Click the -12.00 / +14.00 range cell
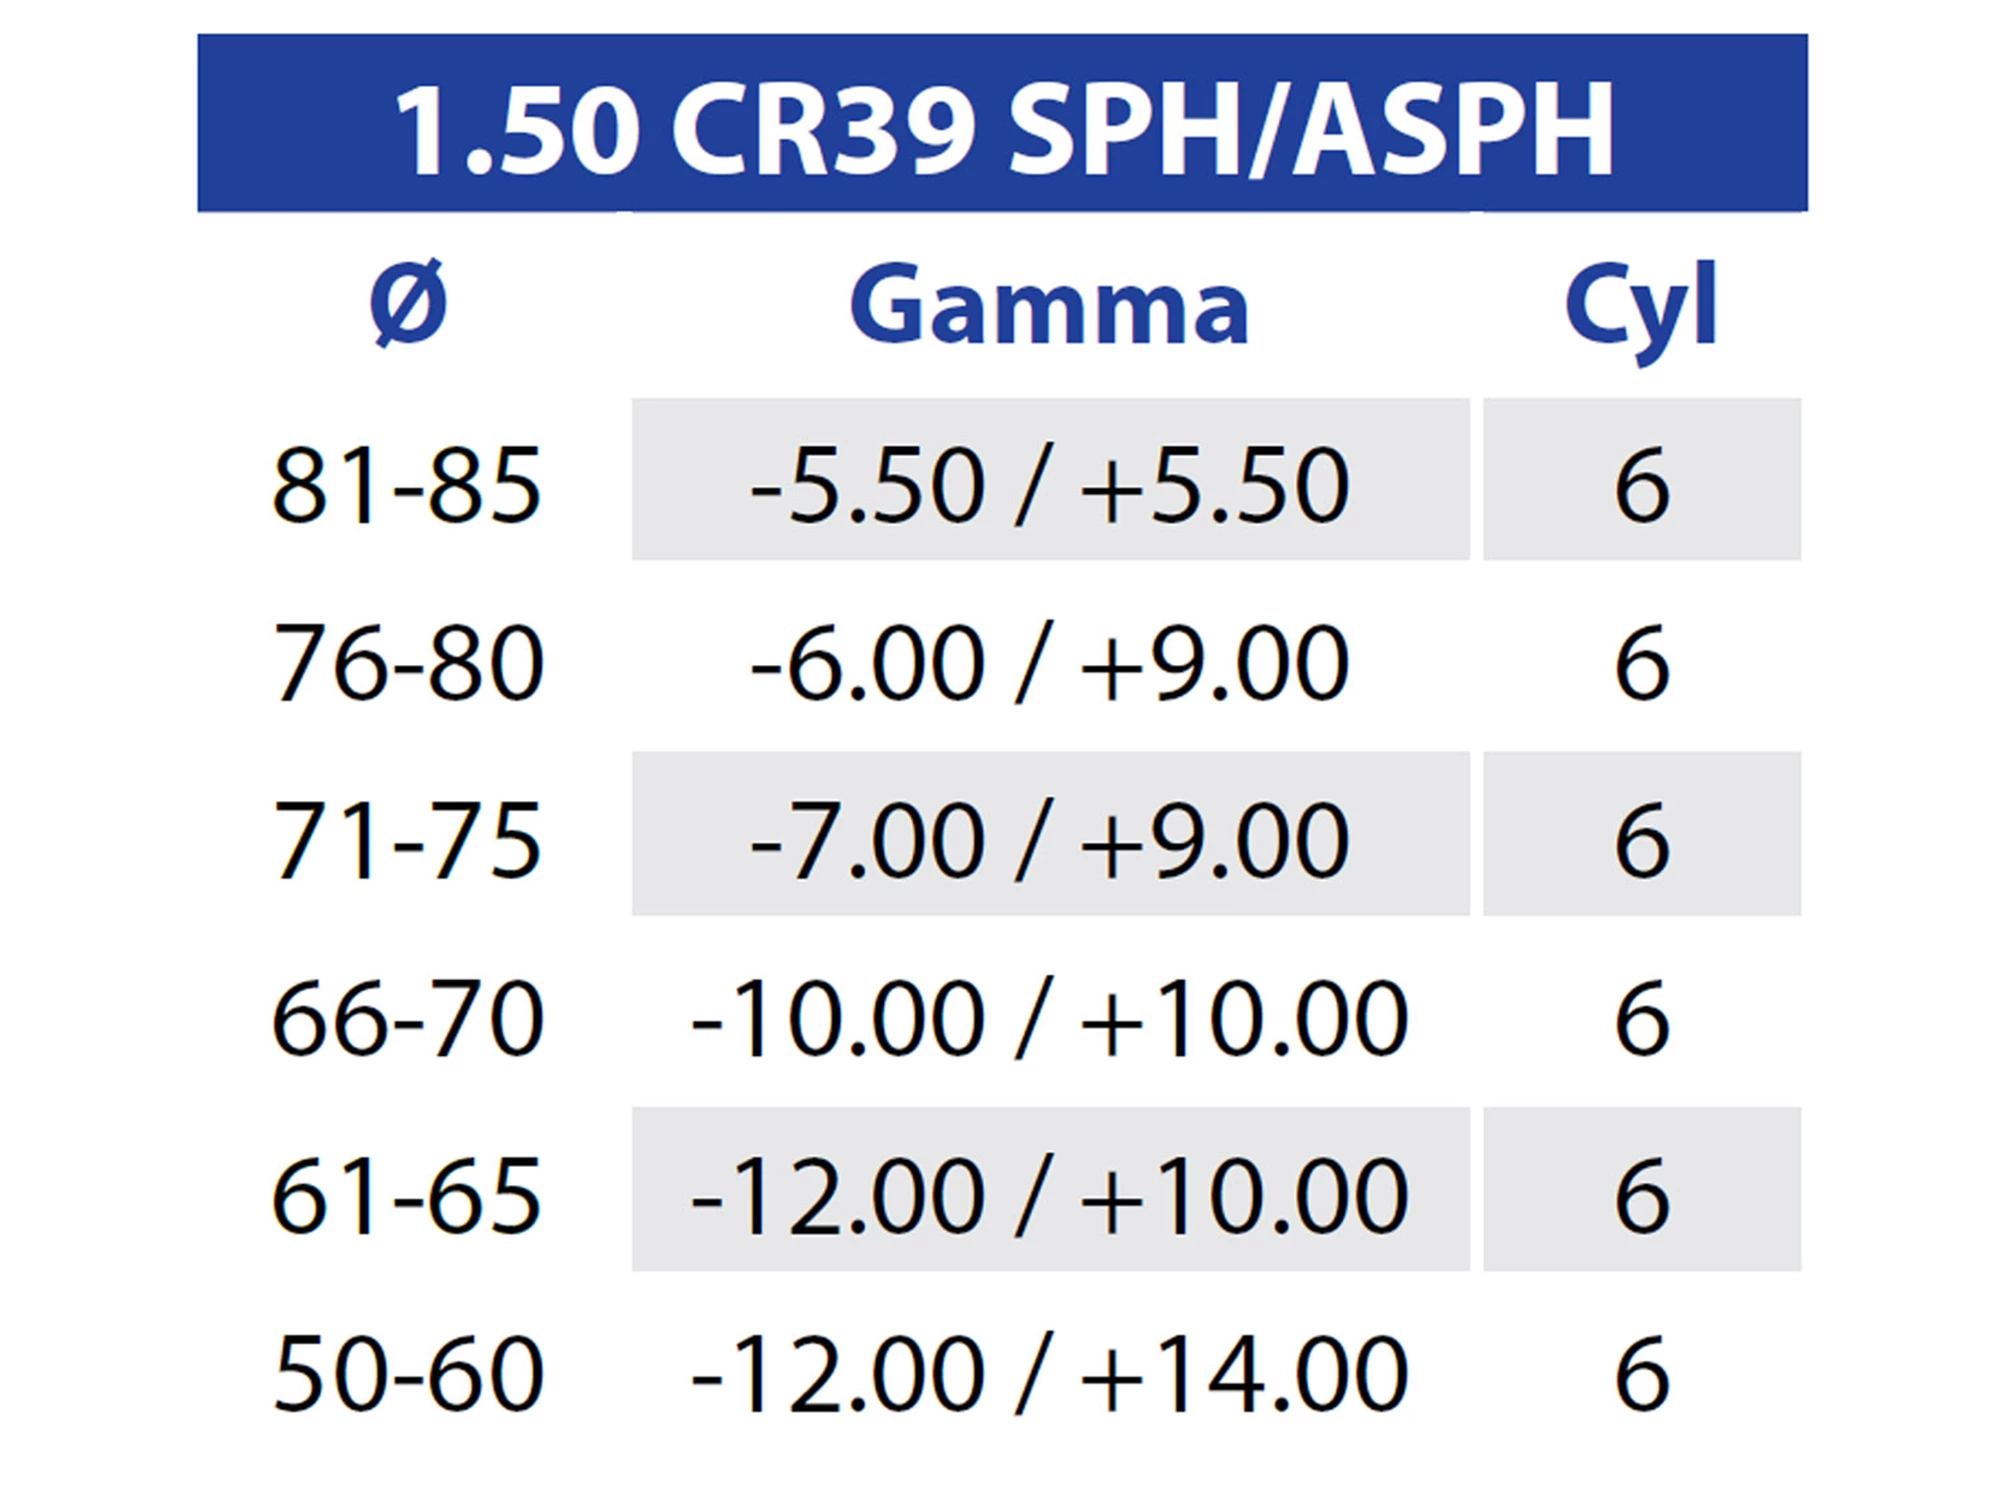 click(1049, 1373)
